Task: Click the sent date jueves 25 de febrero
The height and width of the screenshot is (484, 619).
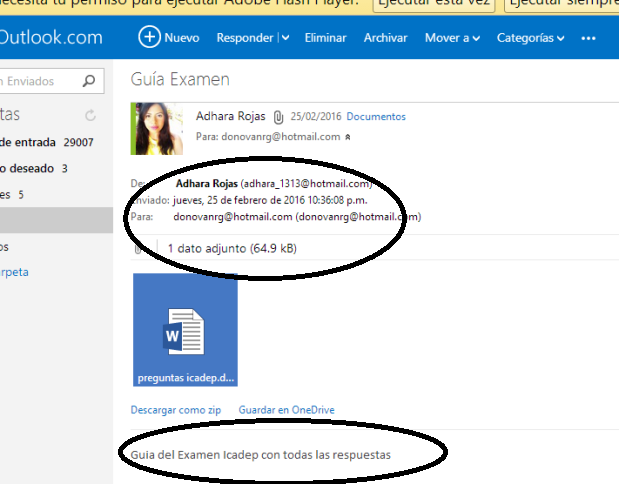Action: [x=270, y=200]
